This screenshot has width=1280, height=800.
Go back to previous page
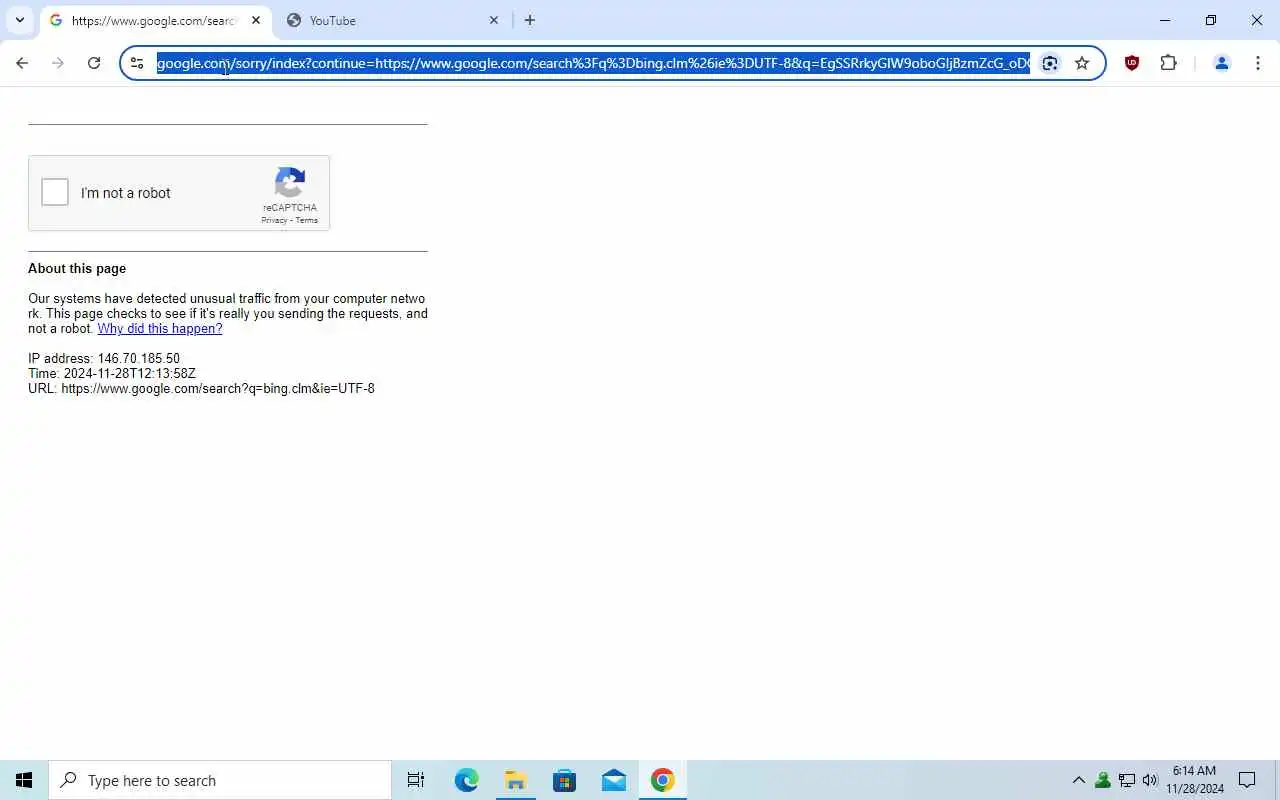(x=22, y=63)
